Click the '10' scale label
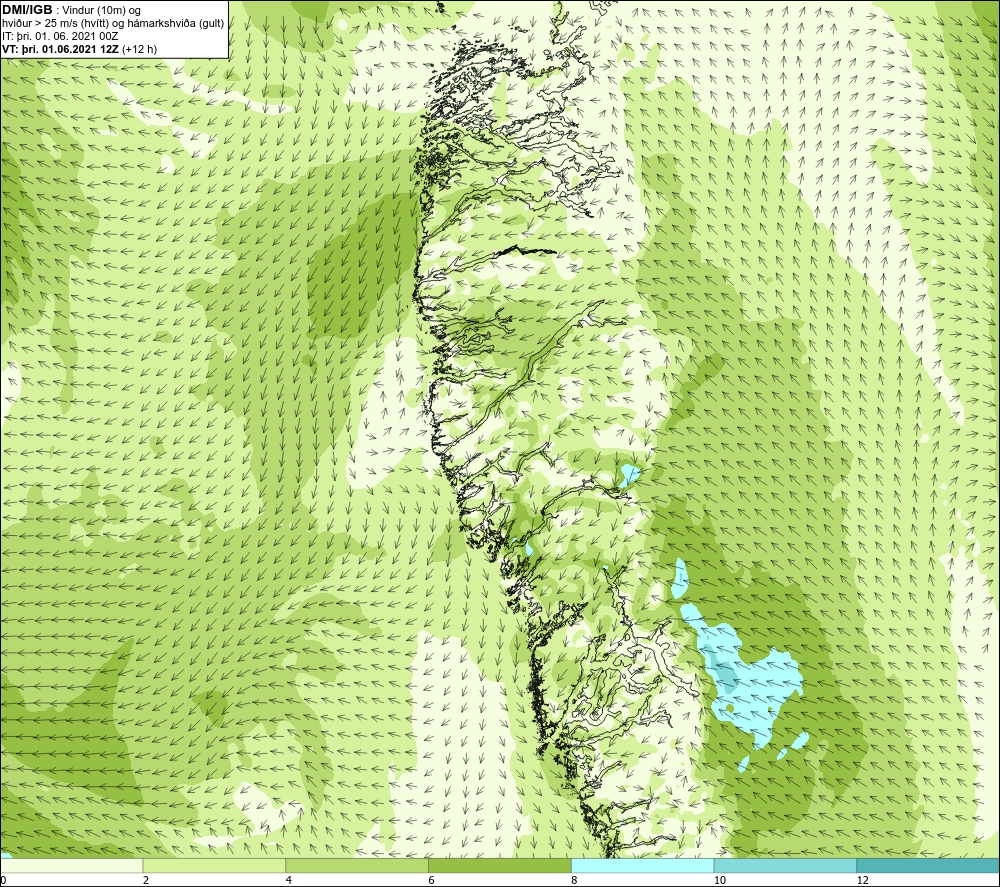The image size is (1000, 887). (720, 880)
